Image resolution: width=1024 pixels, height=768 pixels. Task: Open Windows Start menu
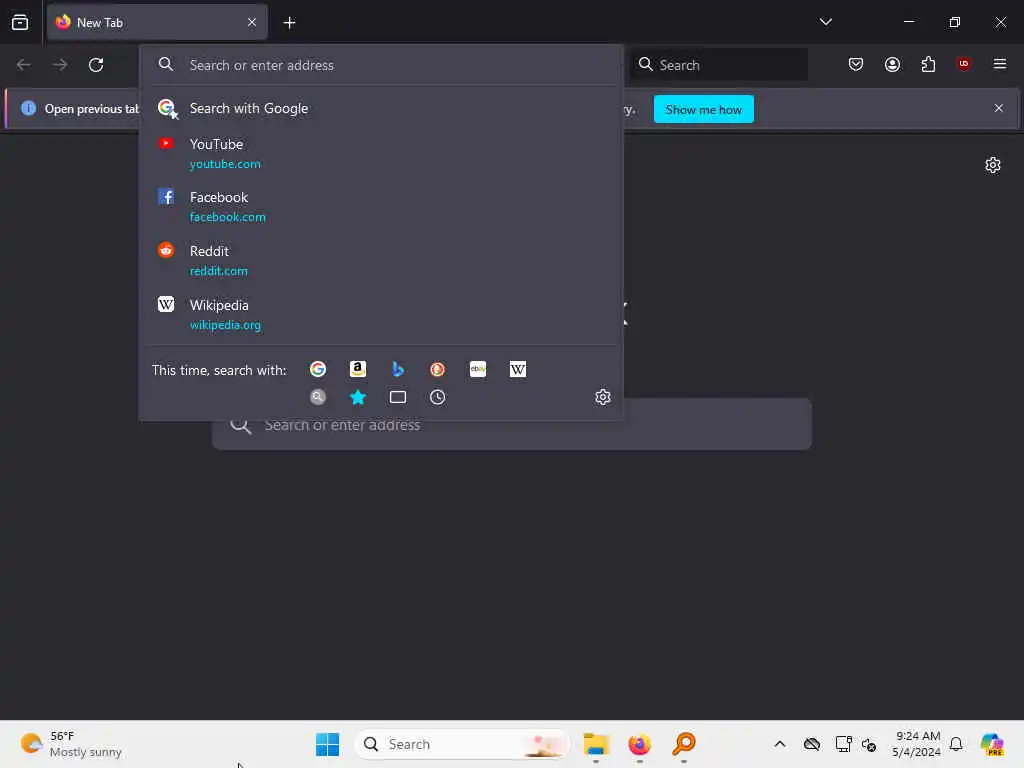(x=327, y=744)
